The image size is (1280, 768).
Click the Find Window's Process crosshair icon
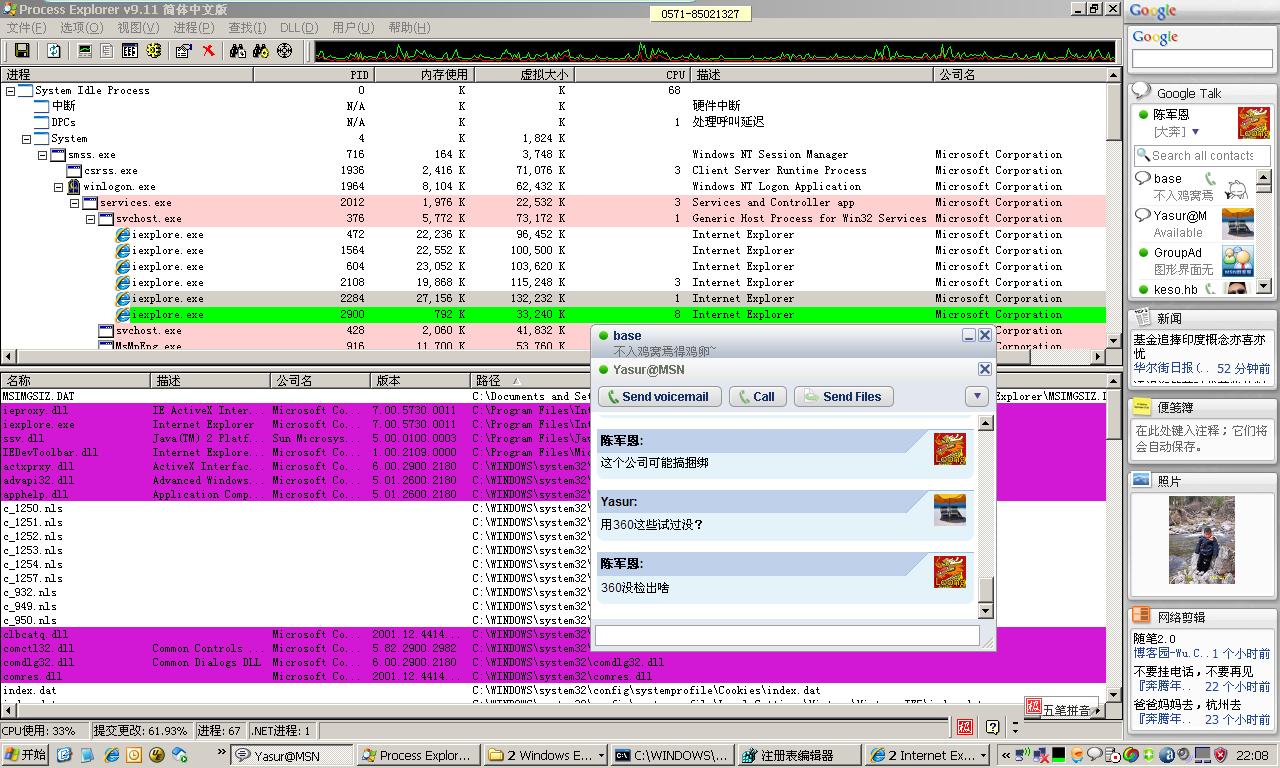click(x=284, y=51)
